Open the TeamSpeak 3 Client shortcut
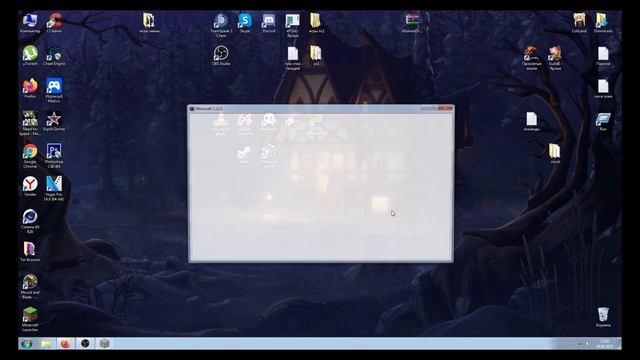640x360 pixels. pos(221,25)
